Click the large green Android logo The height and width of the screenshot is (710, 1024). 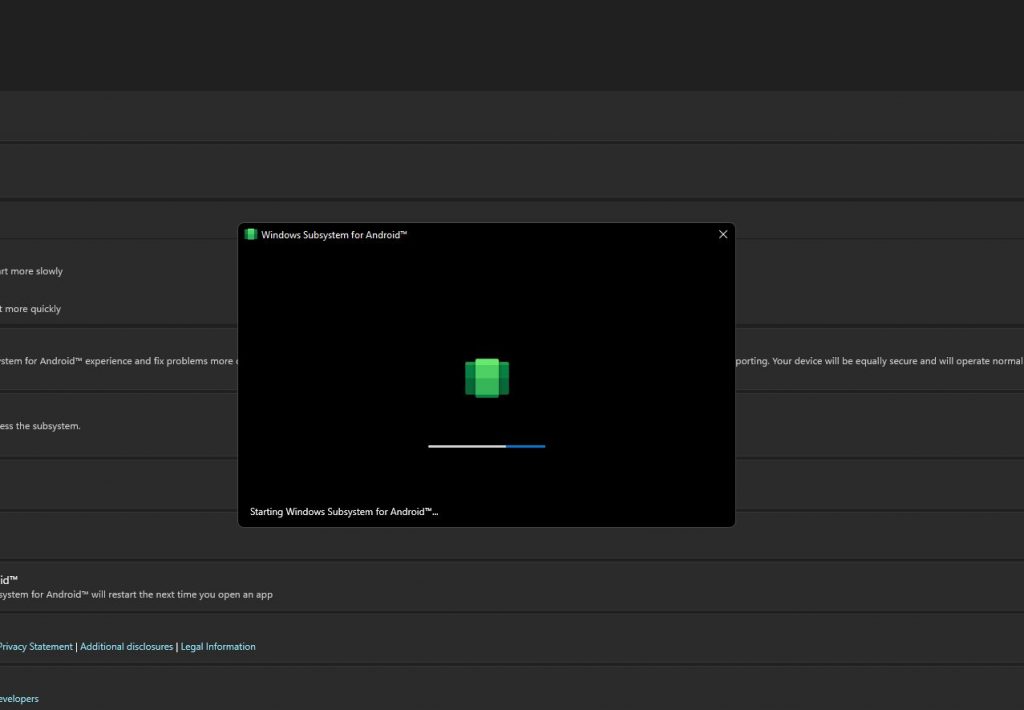tap(487, 378)
